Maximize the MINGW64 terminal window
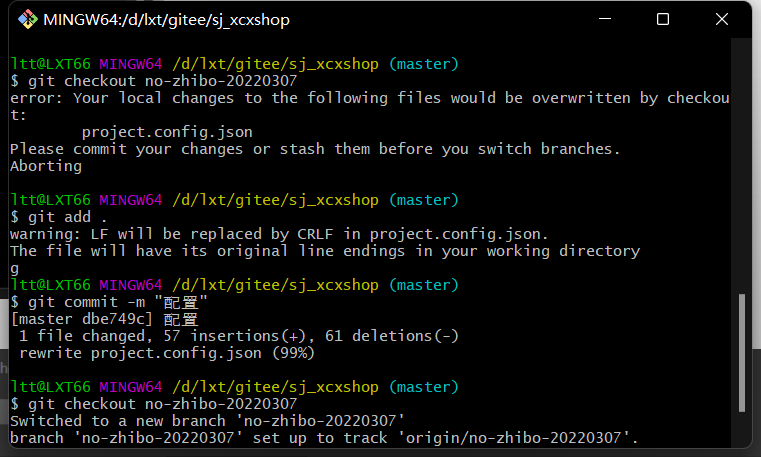 (x=663, y=19)
